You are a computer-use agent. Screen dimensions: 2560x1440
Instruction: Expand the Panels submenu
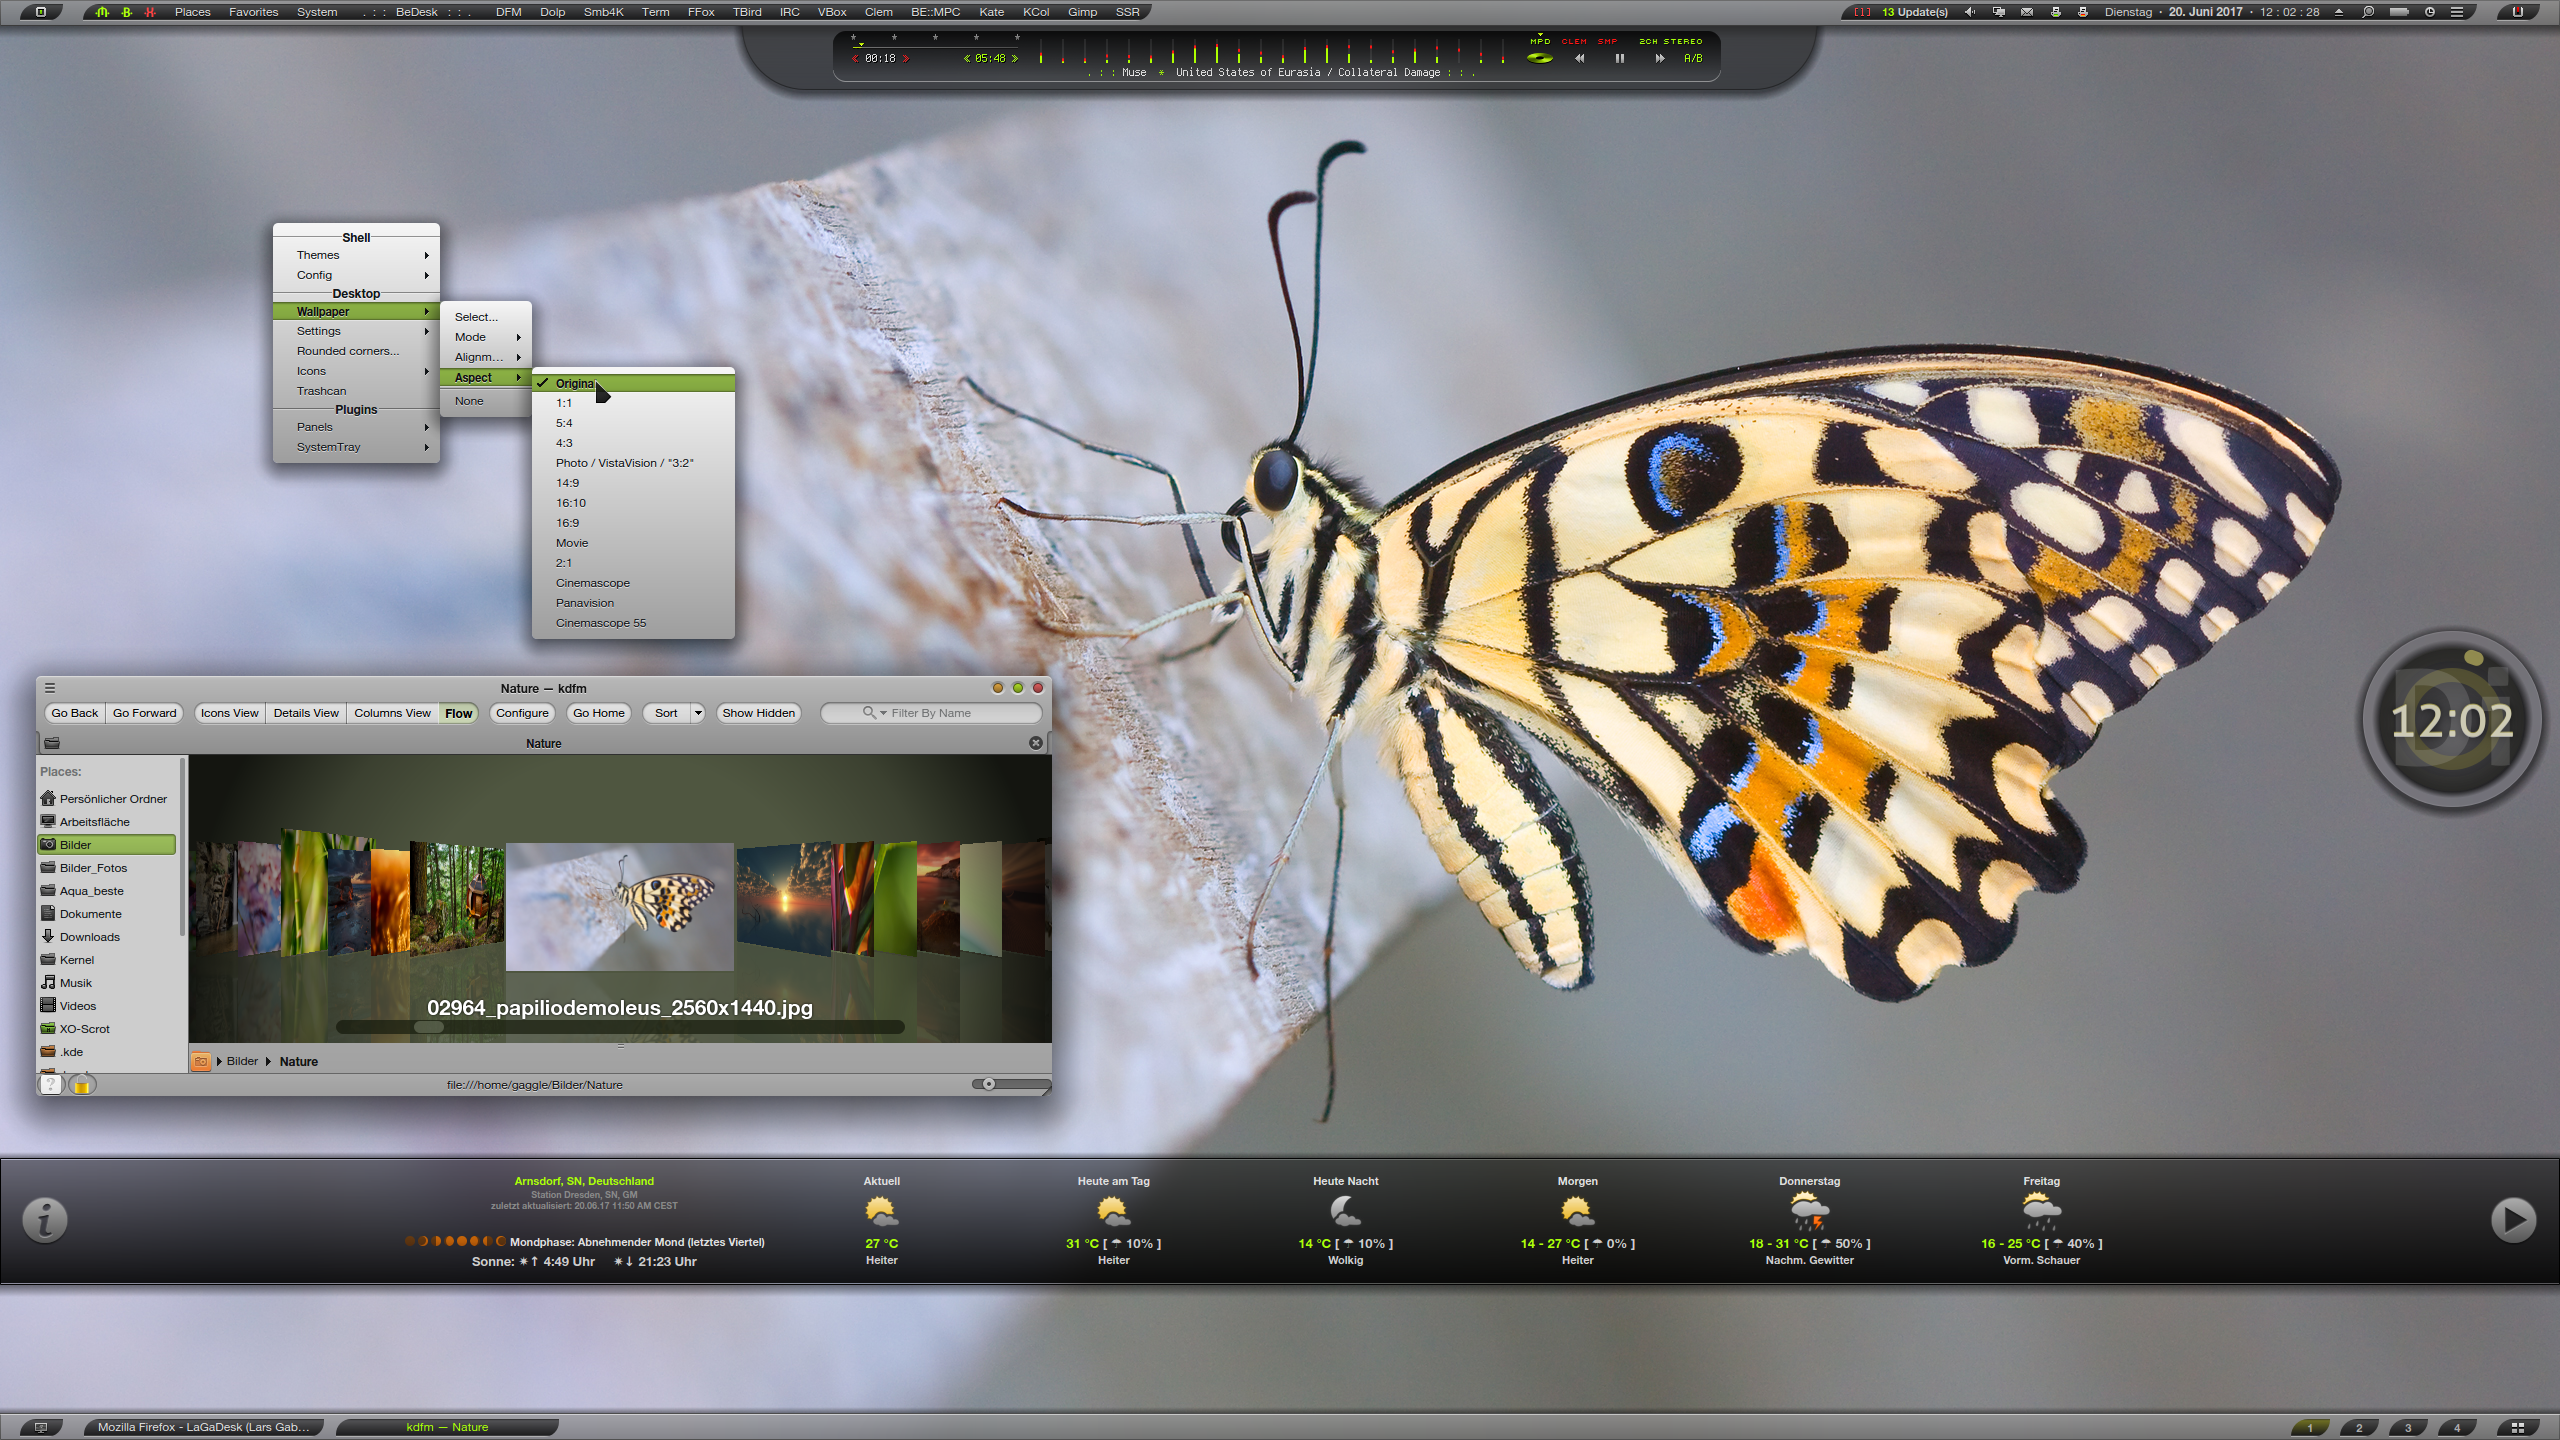pyautogui.click(x=356, y=427)
